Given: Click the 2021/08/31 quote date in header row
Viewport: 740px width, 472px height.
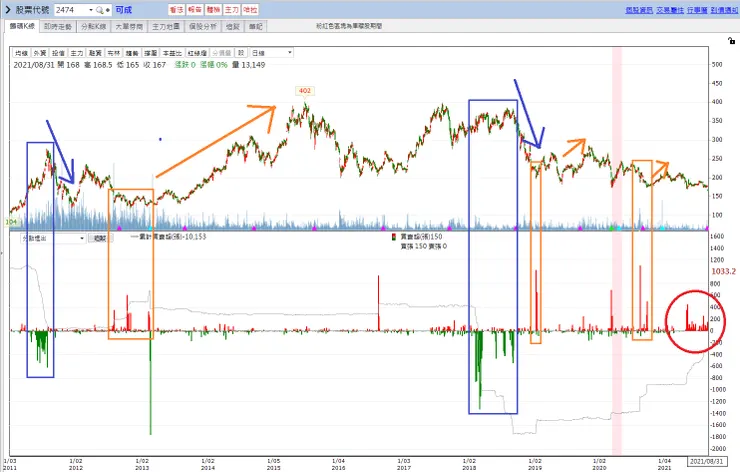Looking at the screenshot, I should (x=35, y=65).
